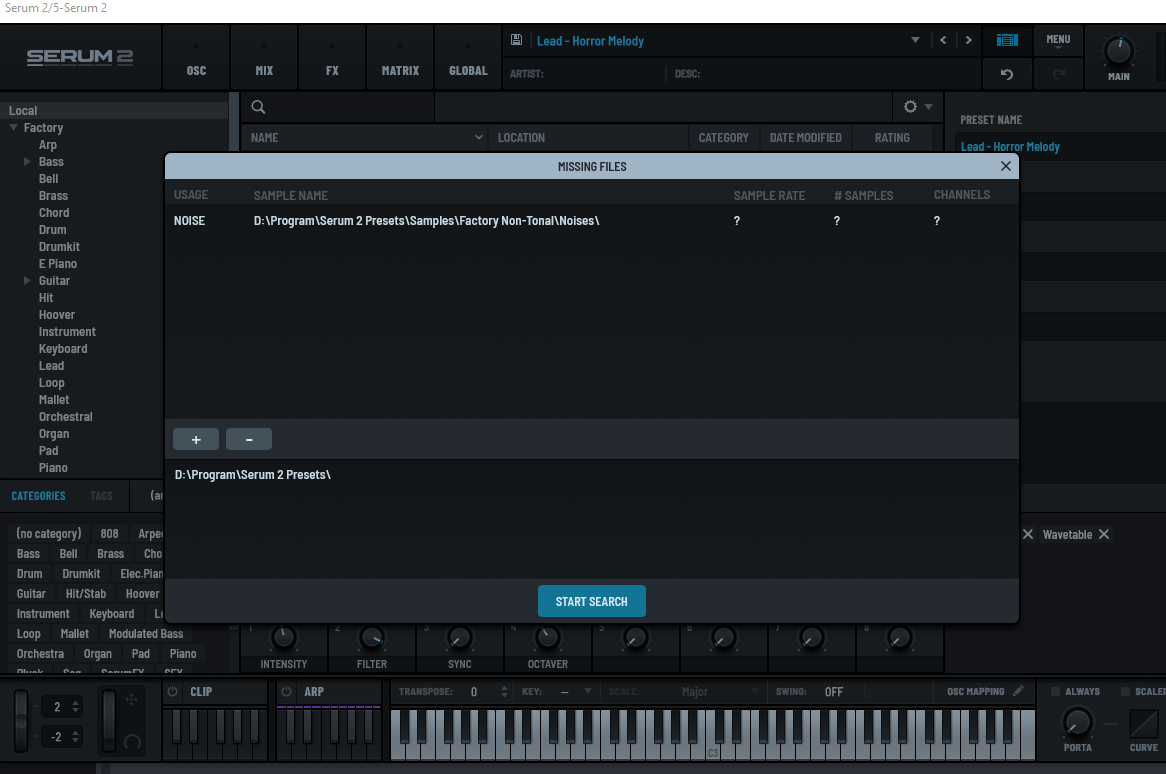Expand the Bass folder
Image resolution: width=1166 pixels, height=774 pixels.
pos(28,161)
